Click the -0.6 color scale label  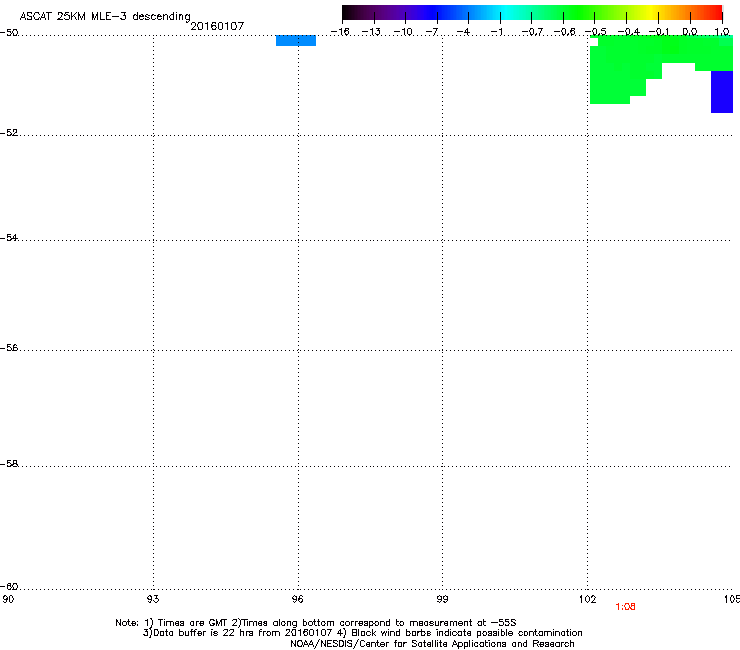[564, 32]
